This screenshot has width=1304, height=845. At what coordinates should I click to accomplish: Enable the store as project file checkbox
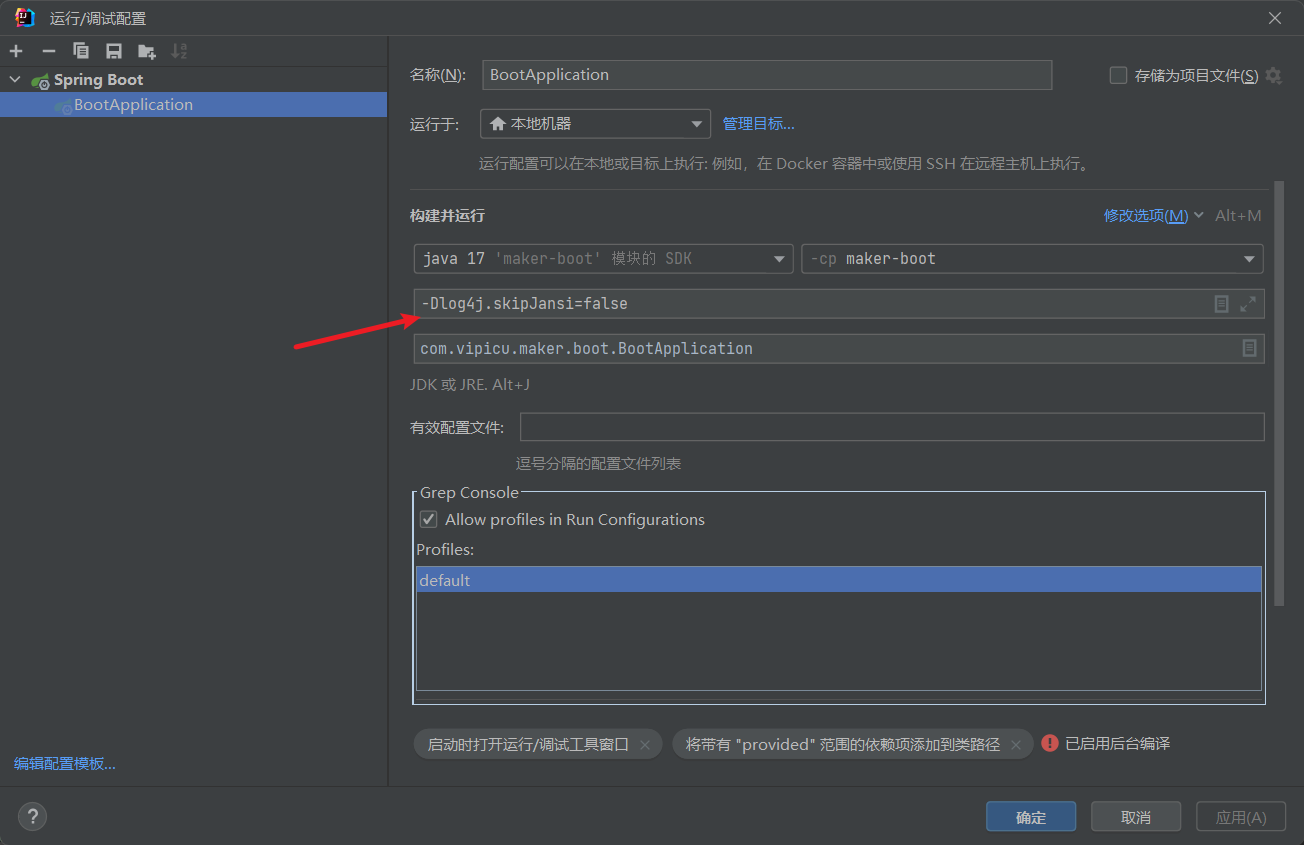point(1119,76)
